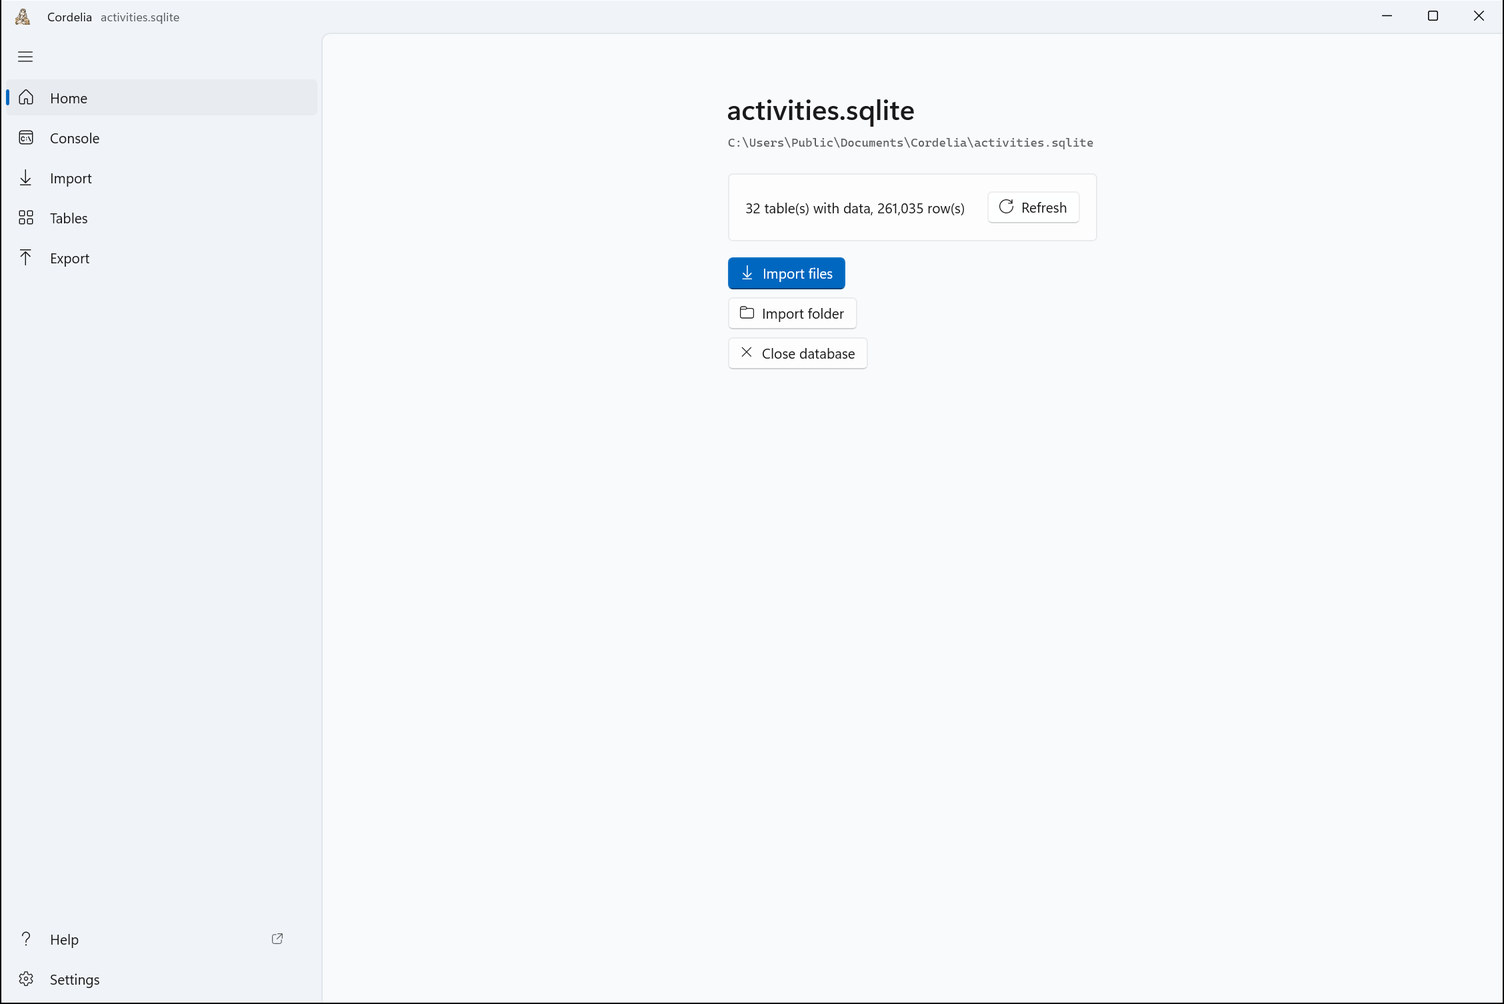Viewport: 1504px width, 1004px height.
Task: Click the Cordelia app icon in title bar
Action: (23, 17)
